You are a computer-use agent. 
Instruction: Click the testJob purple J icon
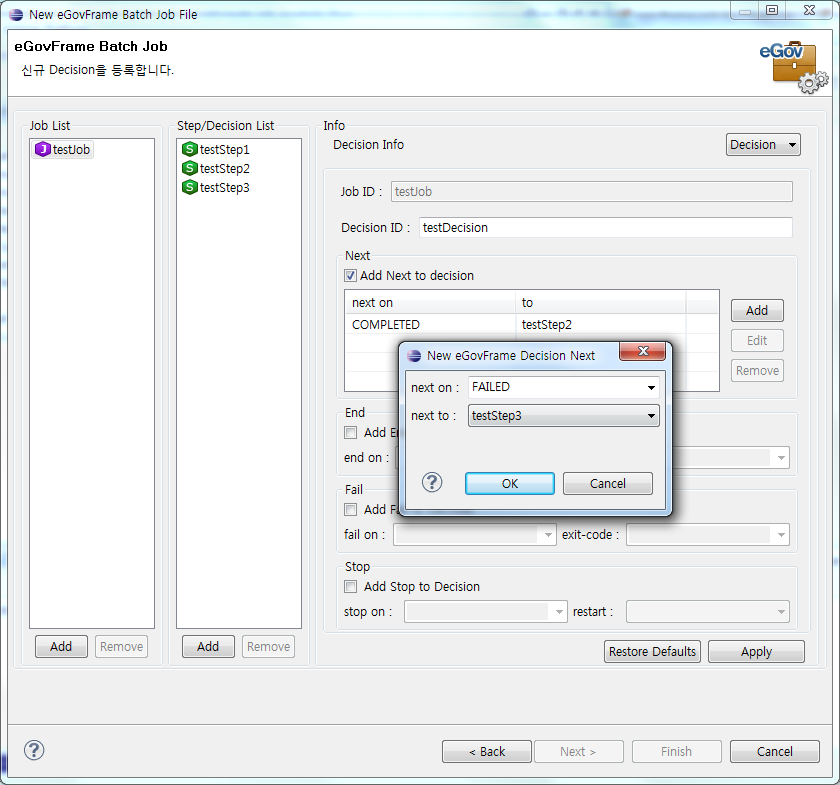pyautogui.click(x=42, y=149)
